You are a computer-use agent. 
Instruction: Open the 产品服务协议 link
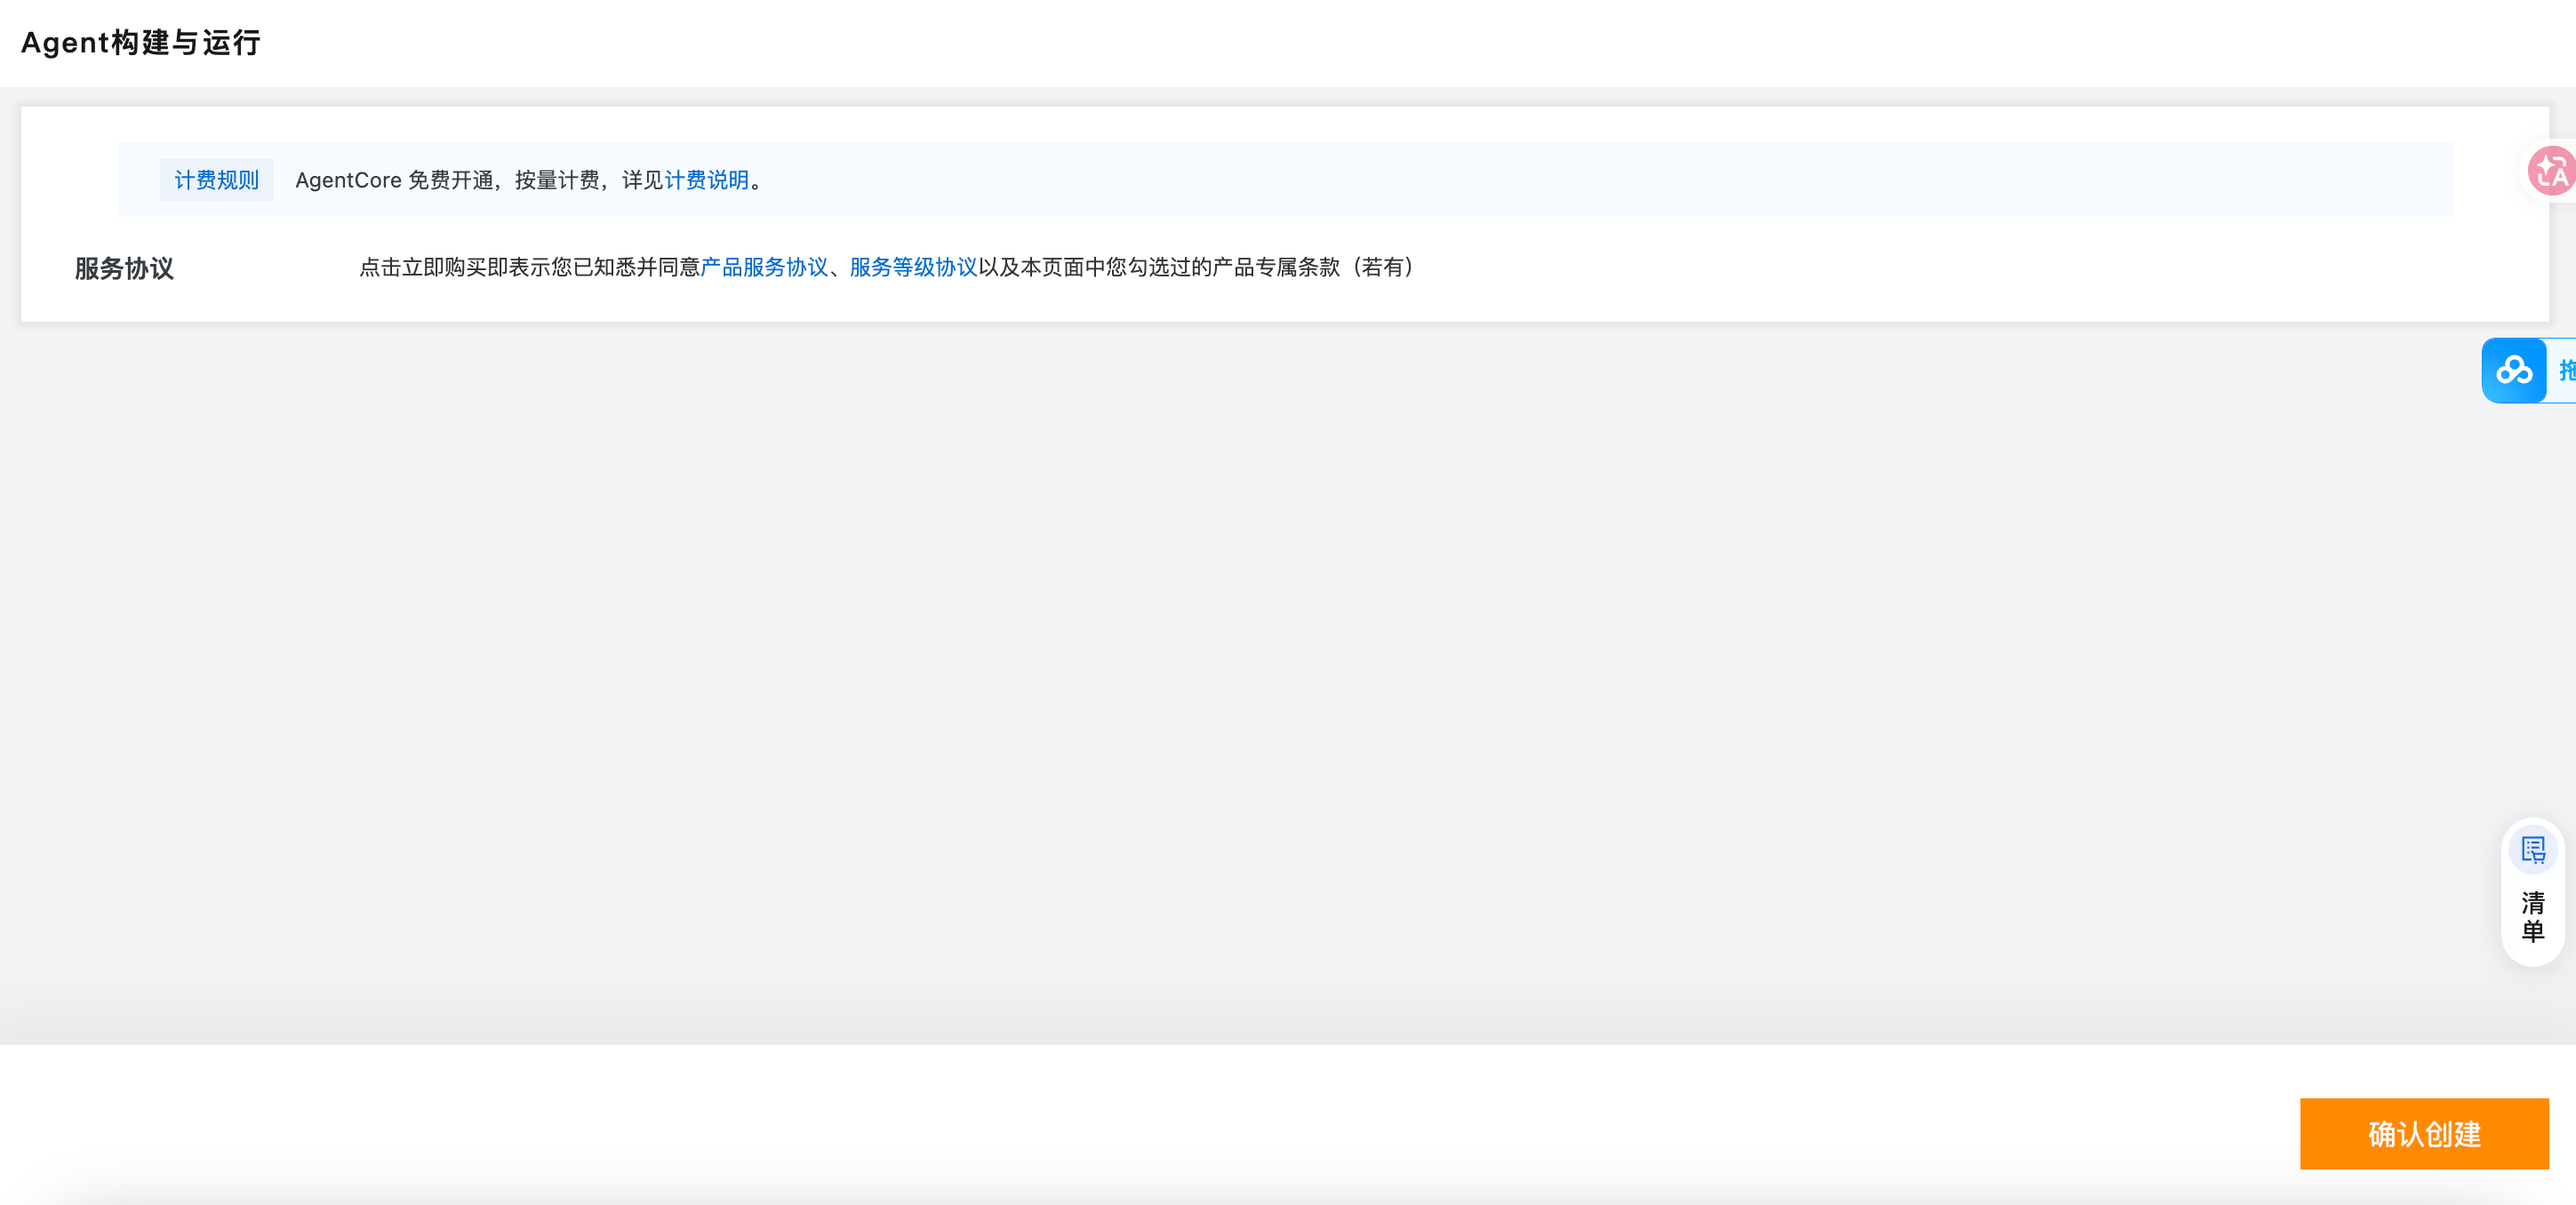[x=764, y=267]
